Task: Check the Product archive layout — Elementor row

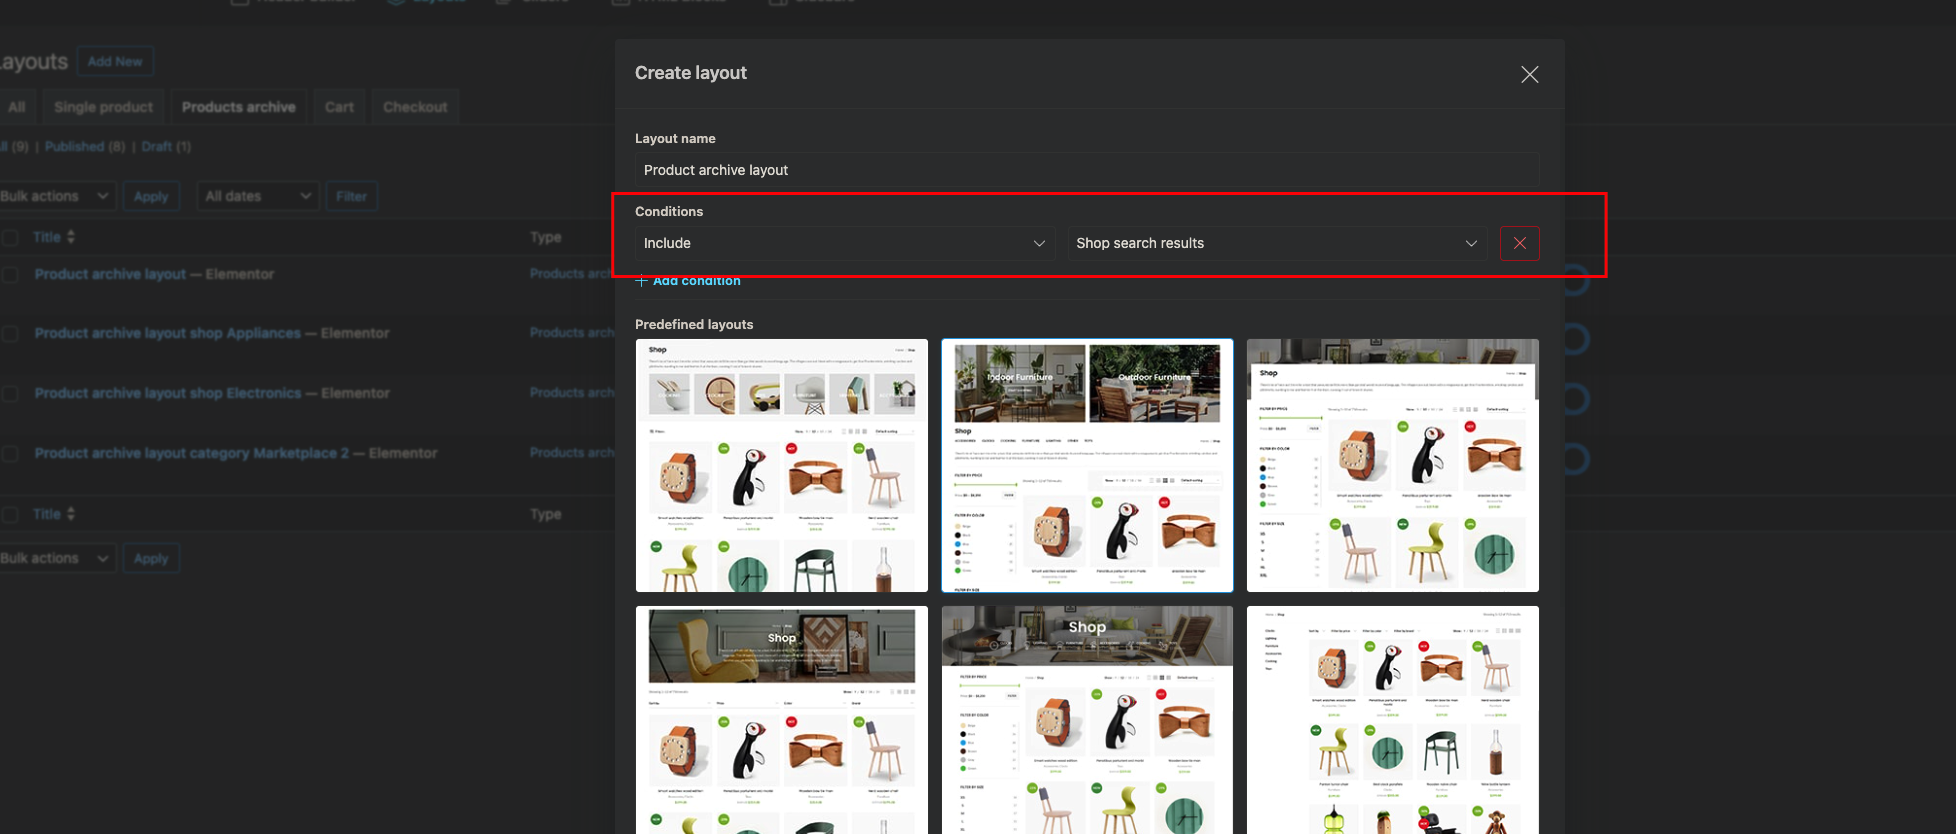Action: pyautogui.click(x=10, y=274)
